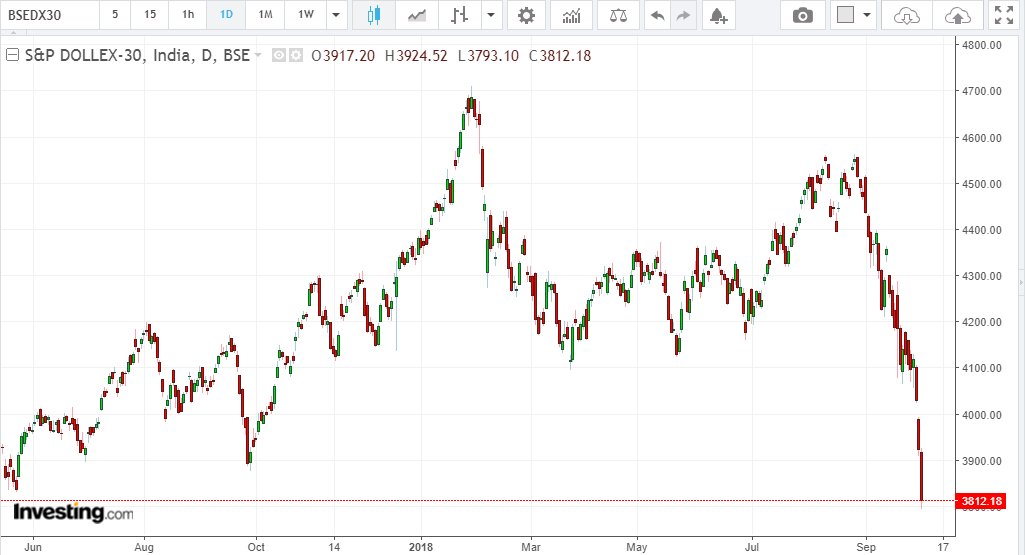The width and height of the screenshot is (1025, 555).
Task: Expand the symbol dropdown arrow after BSE
Action: pyautogui.click(x=258, y=56)
